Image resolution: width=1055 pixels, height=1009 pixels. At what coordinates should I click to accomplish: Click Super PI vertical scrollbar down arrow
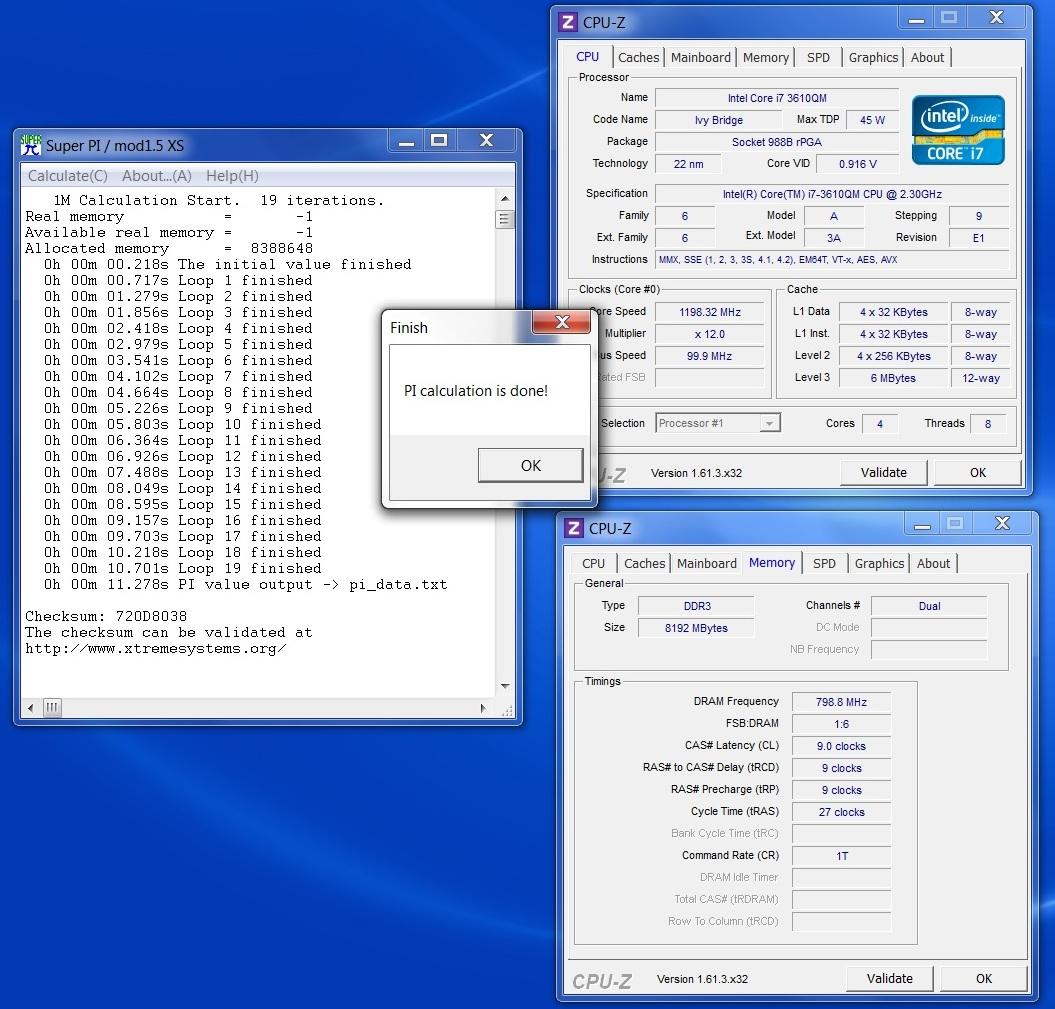[x=505, y=686]
